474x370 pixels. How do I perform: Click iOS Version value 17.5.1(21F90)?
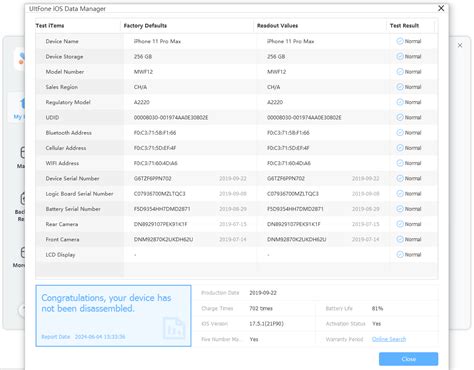[266, 324]
